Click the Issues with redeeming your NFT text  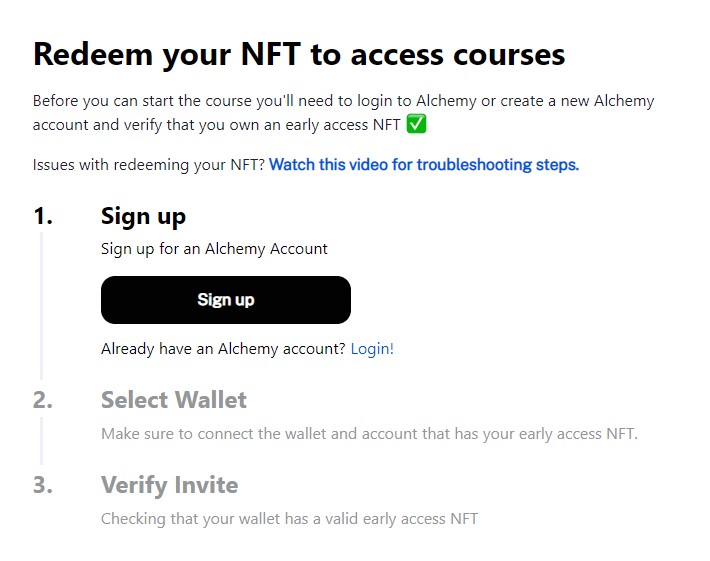point(149,165)
